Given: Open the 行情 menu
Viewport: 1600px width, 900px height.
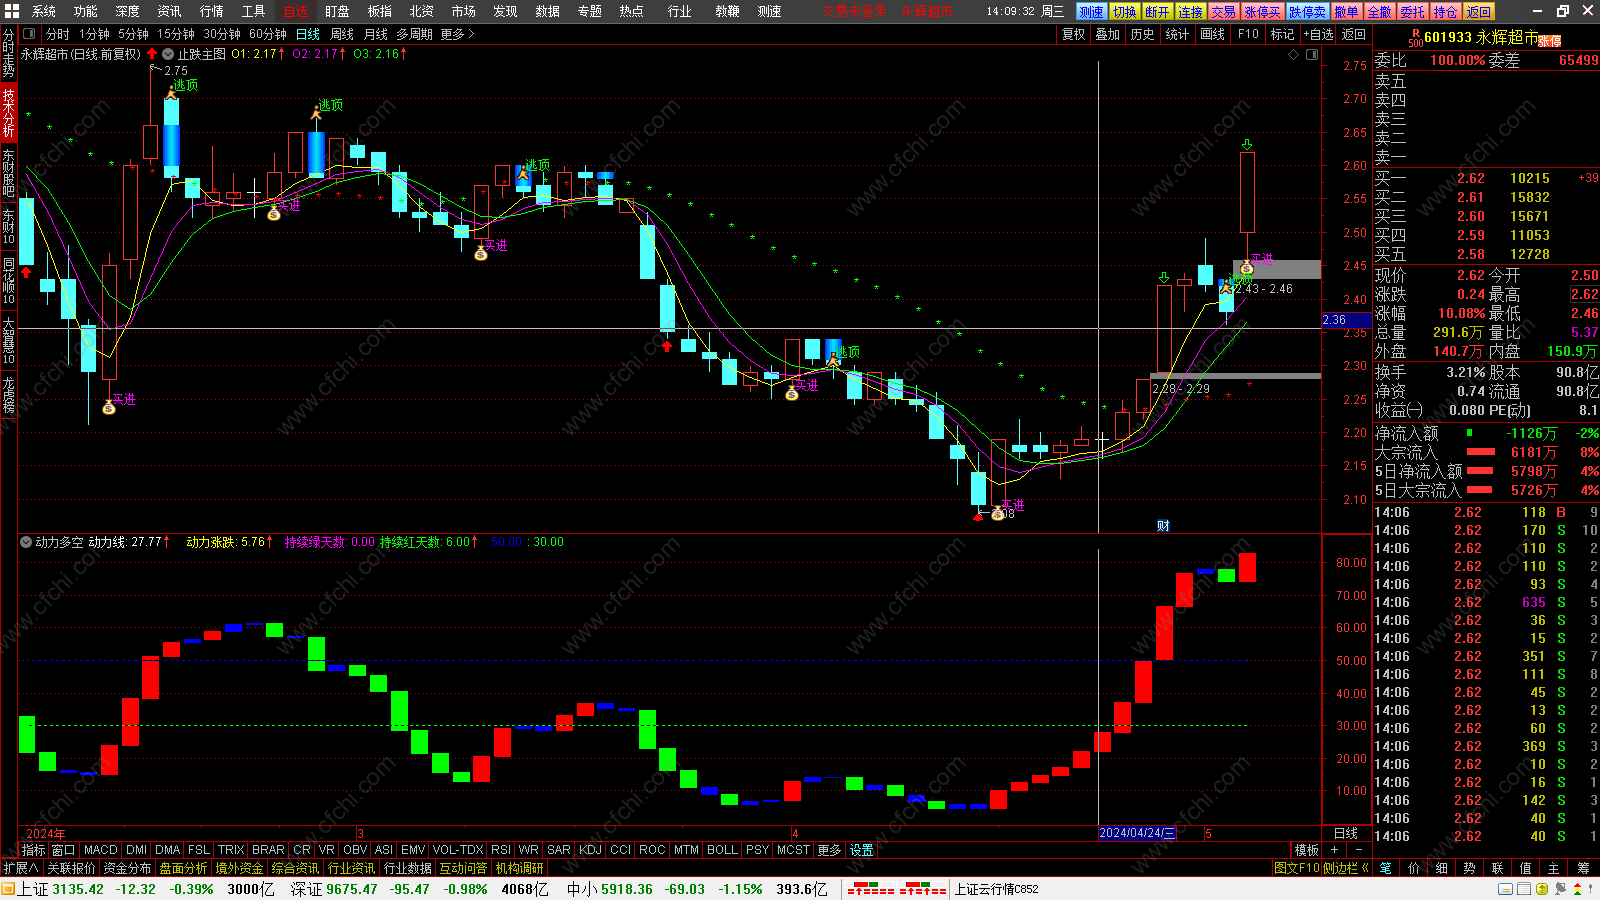Looking at the screenshot, I should 212,11.
